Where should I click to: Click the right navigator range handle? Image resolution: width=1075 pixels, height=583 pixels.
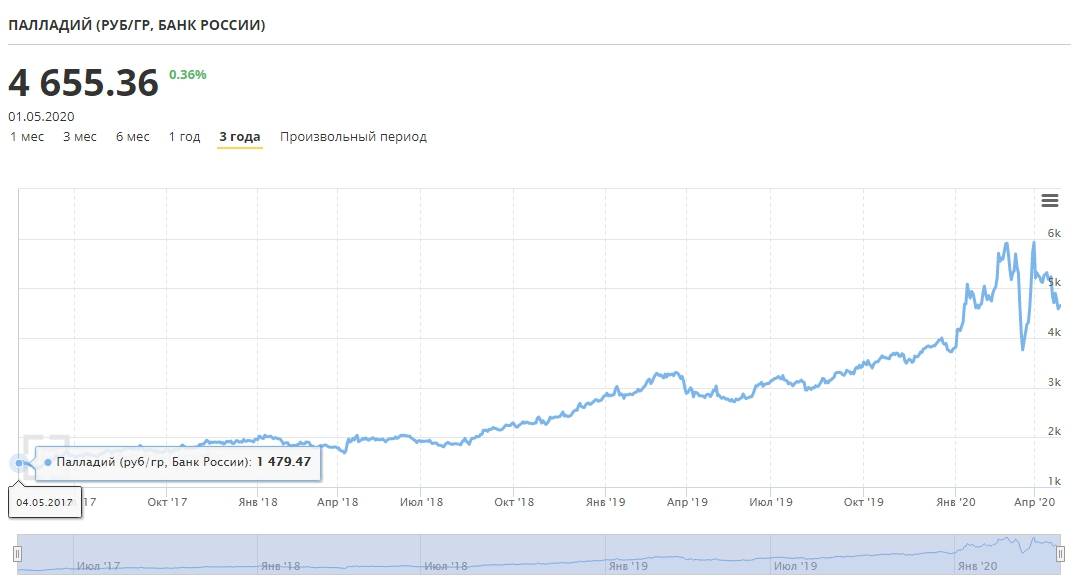[x=1060, y=554]
